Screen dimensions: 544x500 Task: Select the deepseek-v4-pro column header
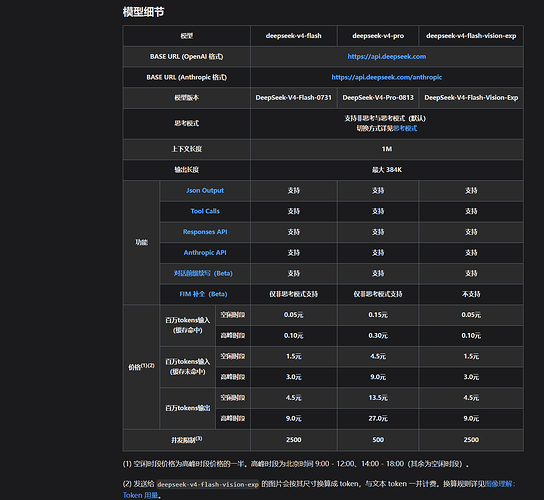tap(378, 36)
